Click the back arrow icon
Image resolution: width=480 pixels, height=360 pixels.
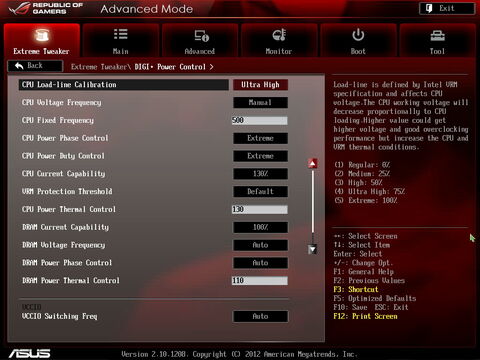tap(19, 66)
